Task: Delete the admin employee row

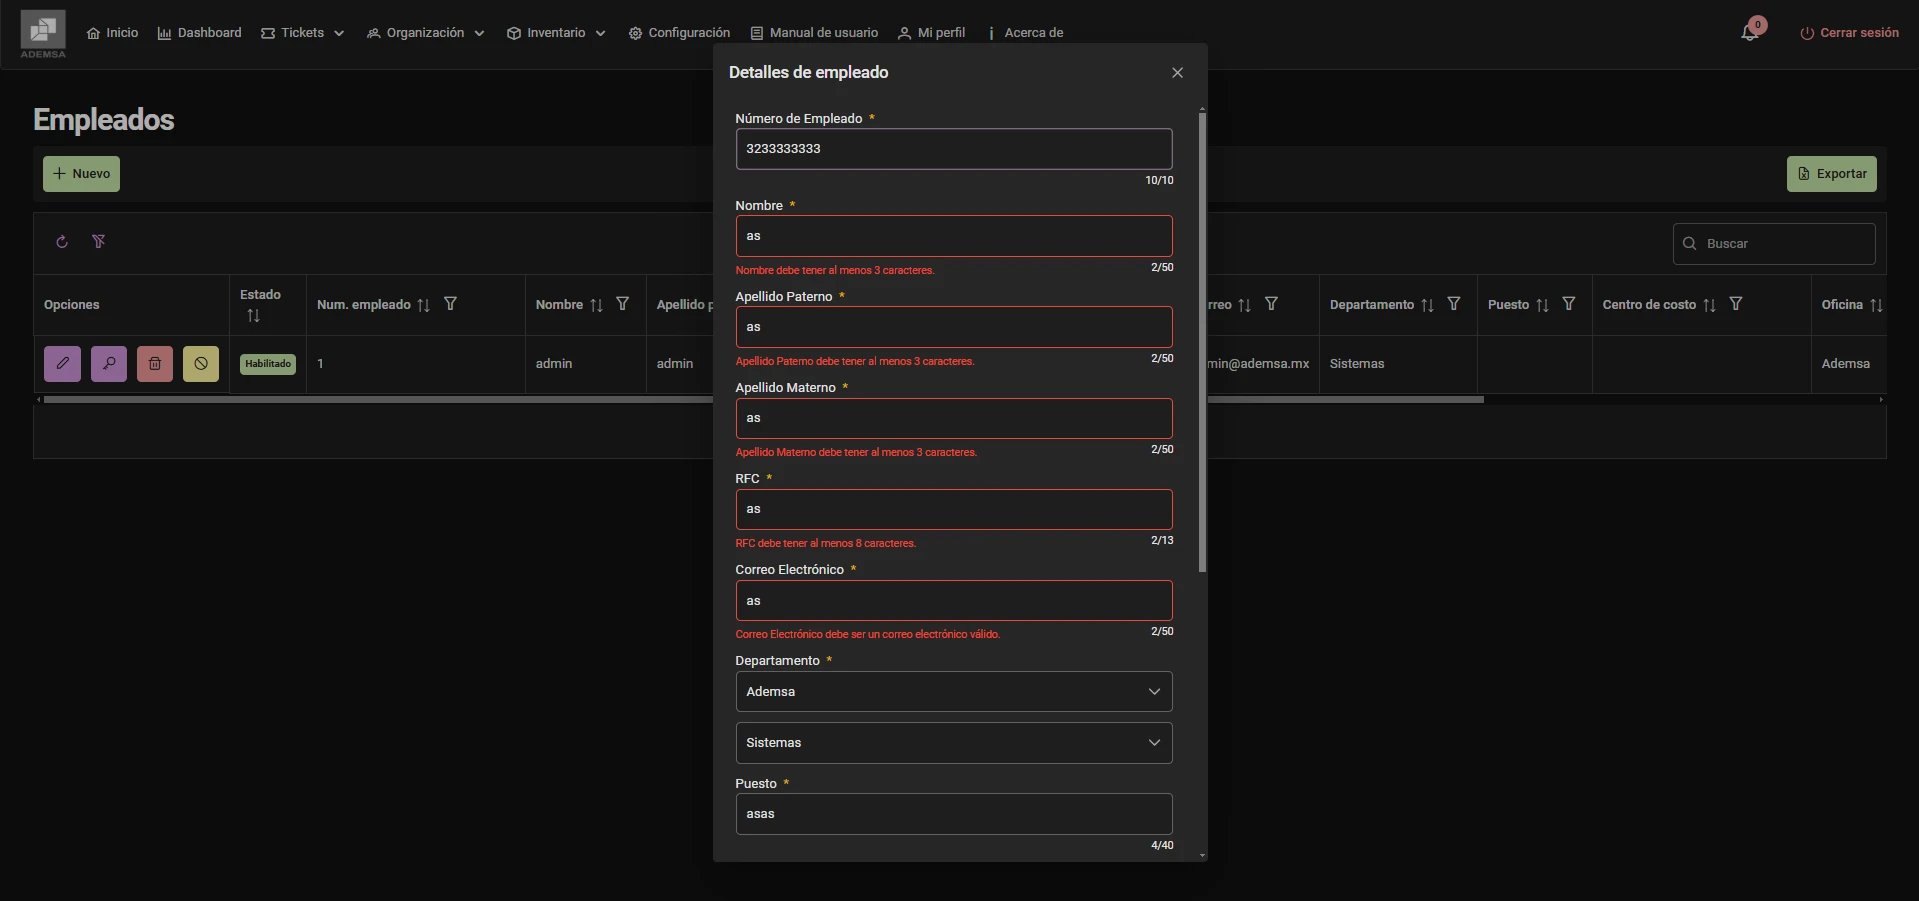Action: (155, 364)
